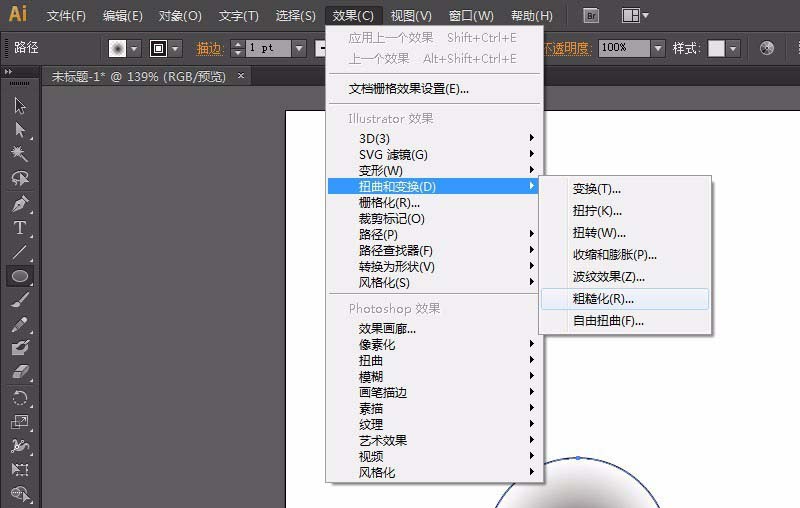Open the 帮助(H) menu

click(x=532, y=16)
